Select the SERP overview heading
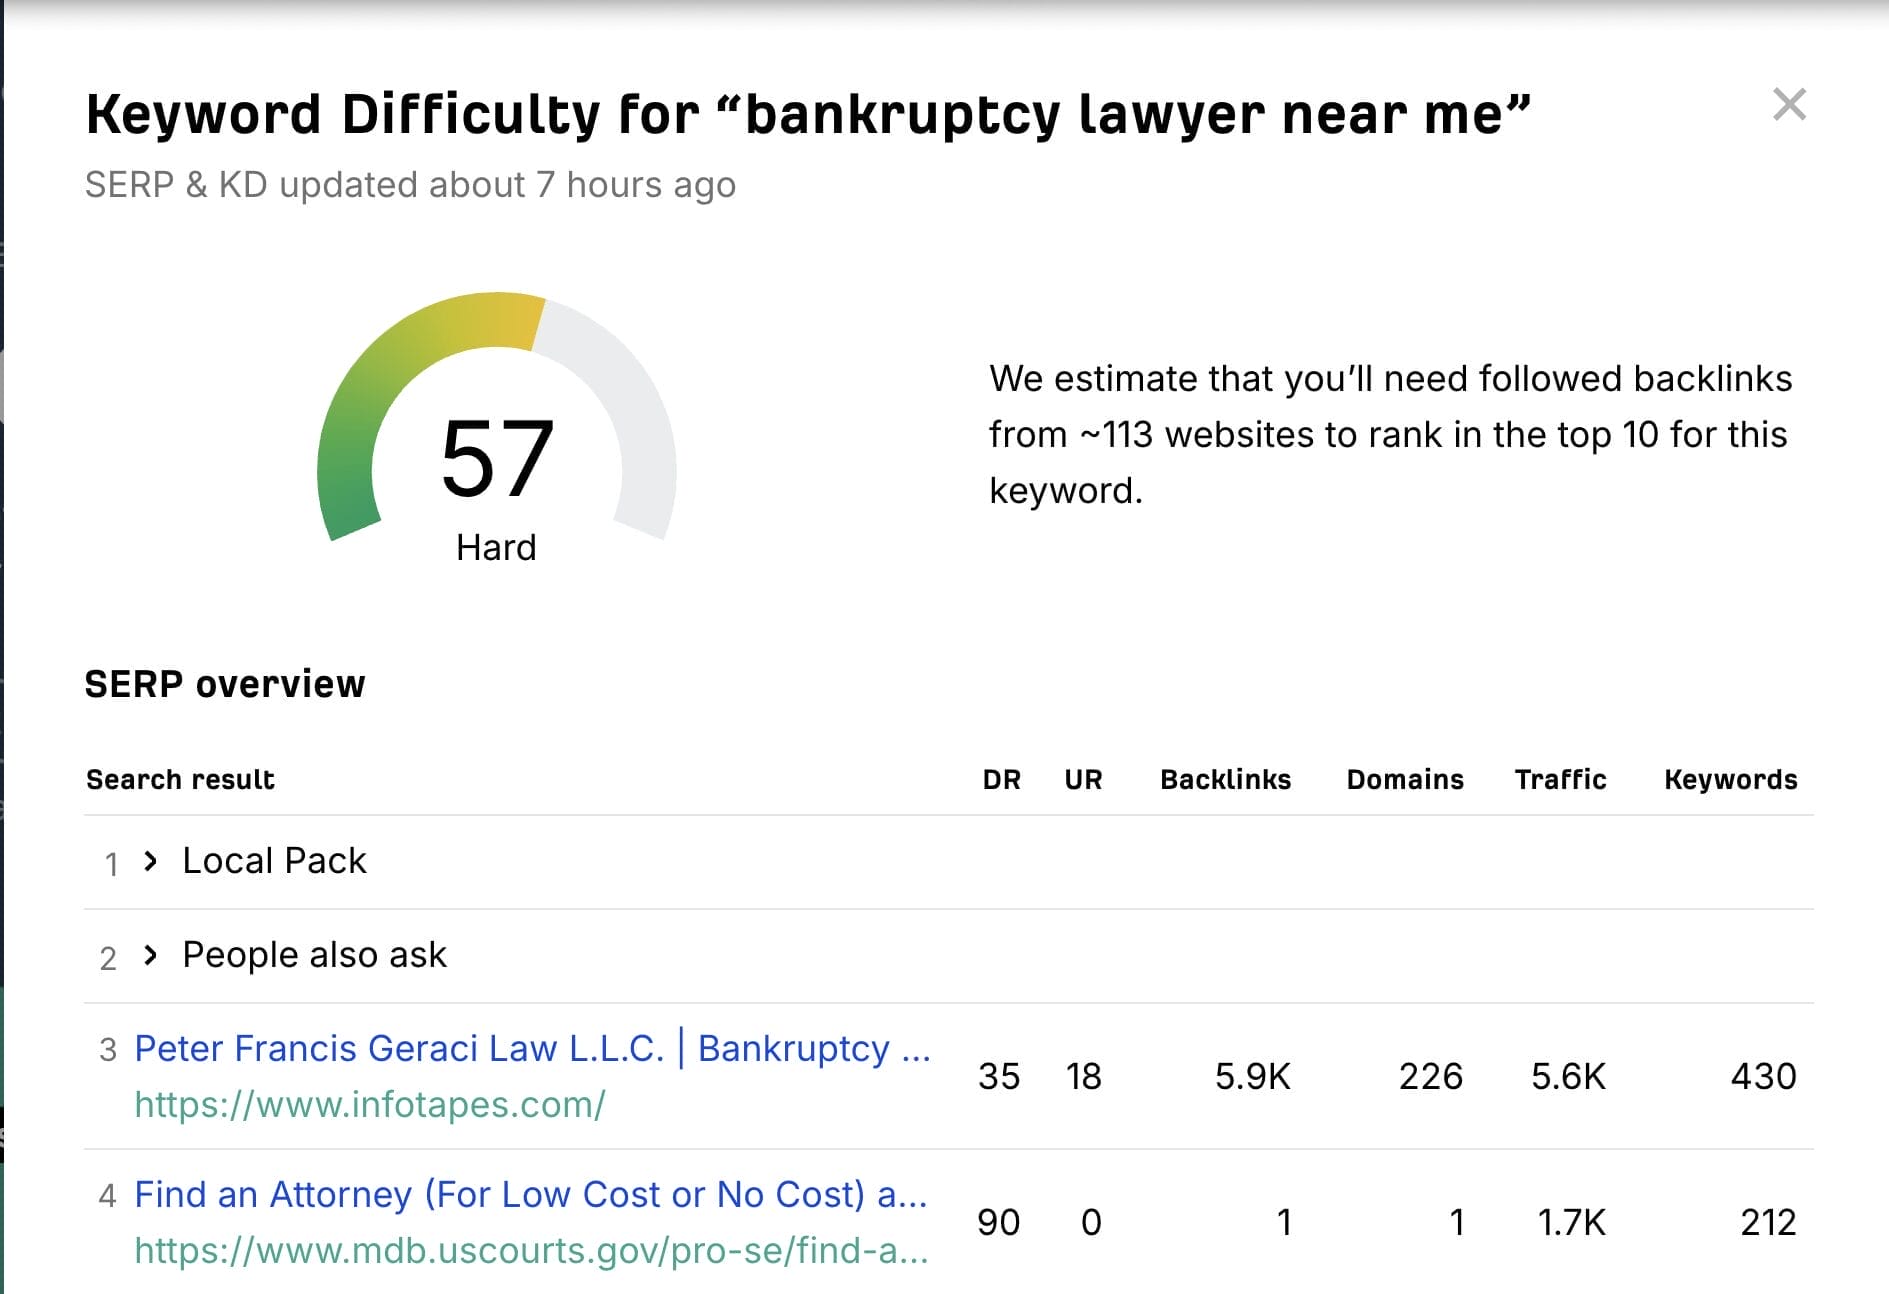Screen dimensions: 1889x1294 pyautogui.click(x=225, y=683)
